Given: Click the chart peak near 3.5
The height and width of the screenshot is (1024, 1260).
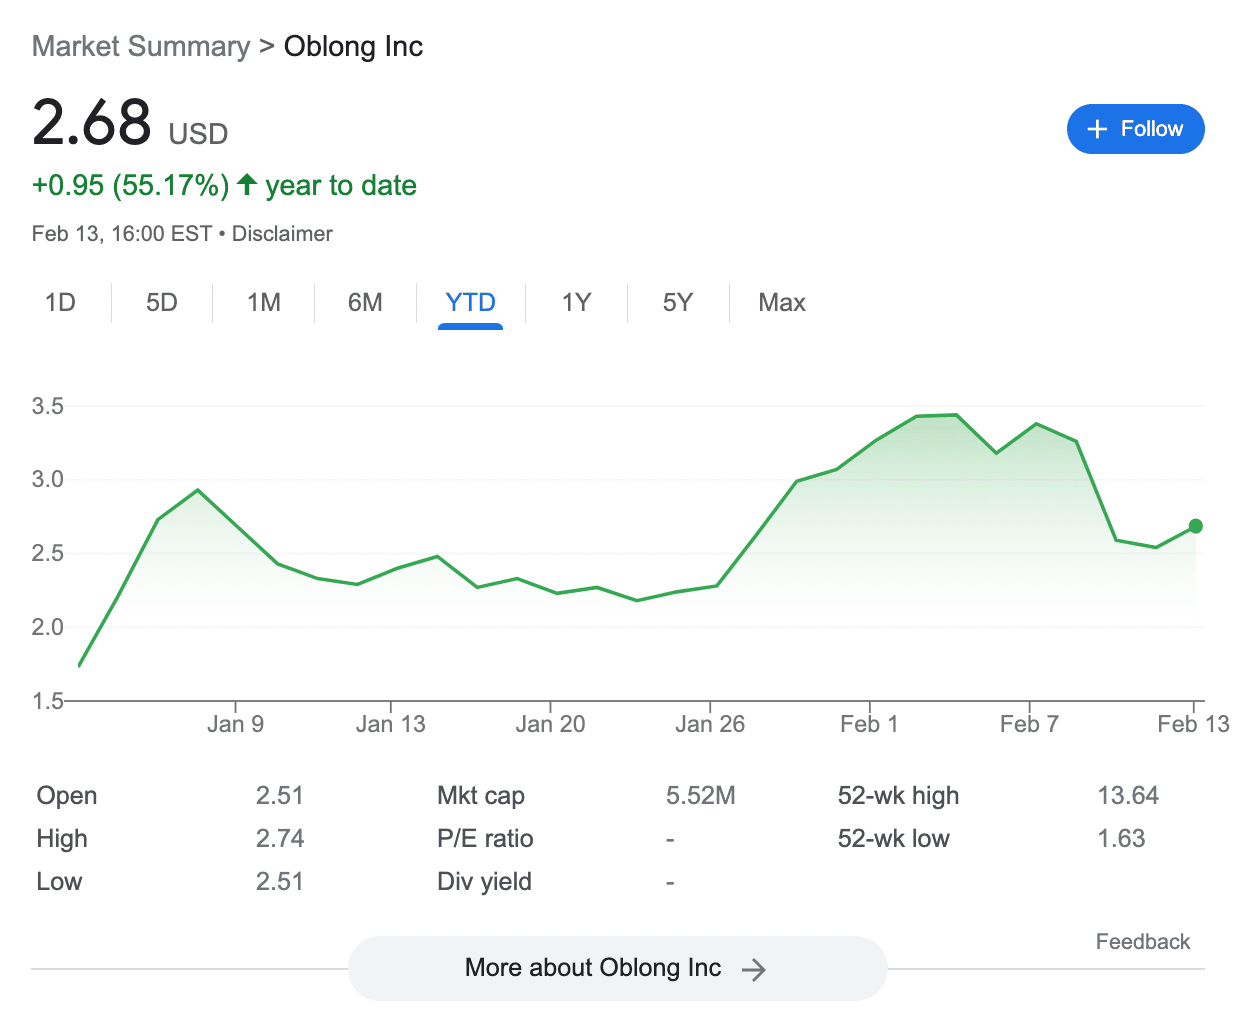Looking at the screenshot, I should tap(956, 414).
